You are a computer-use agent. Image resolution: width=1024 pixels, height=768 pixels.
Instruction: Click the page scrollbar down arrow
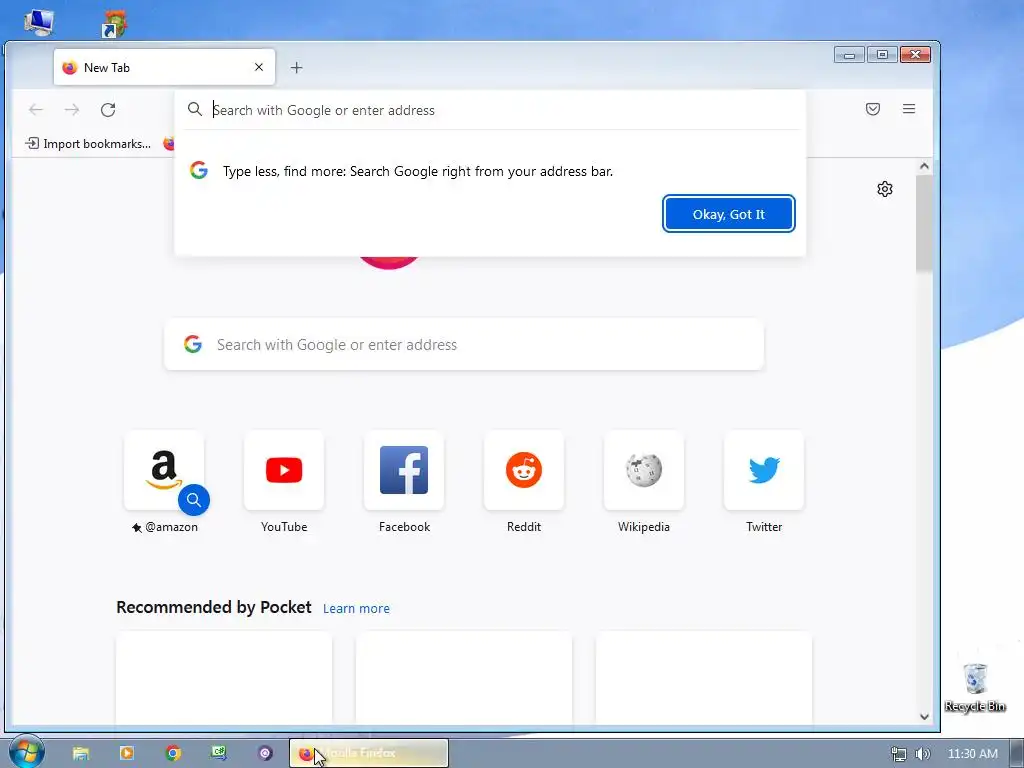[924, 716]
